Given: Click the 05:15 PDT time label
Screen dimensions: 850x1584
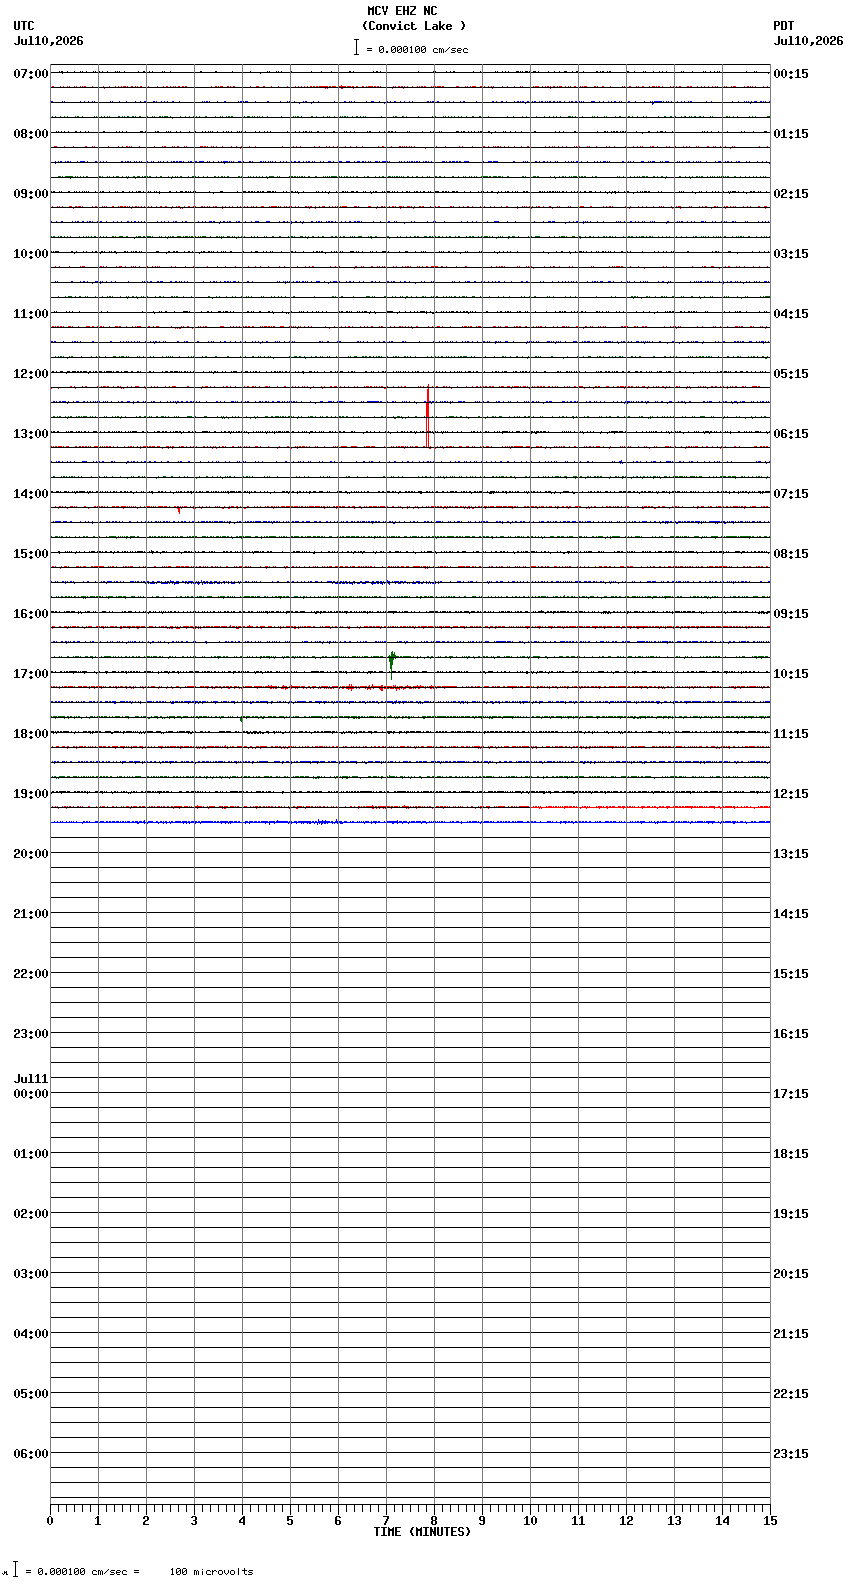Looking at the screenshot, I should [x=791, y=374].
